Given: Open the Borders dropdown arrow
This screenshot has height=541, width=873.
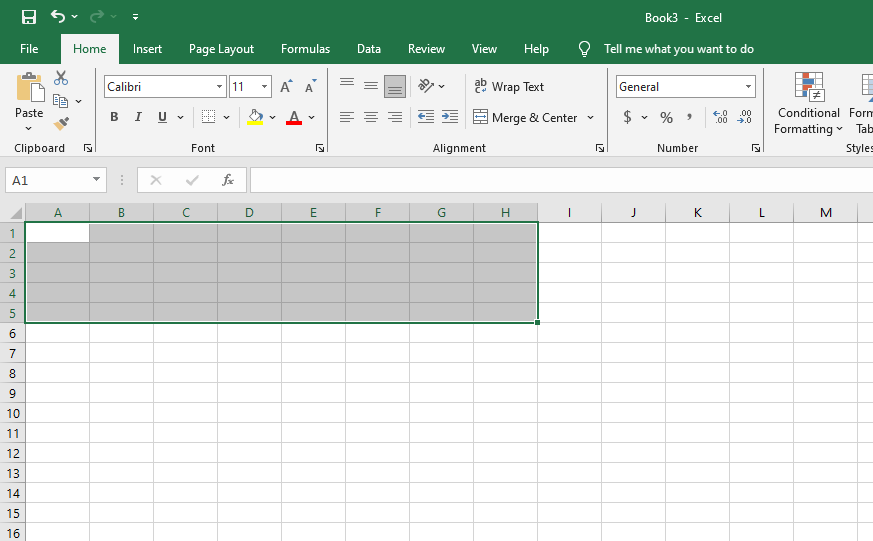Looking at the screenshot, I should pos(227,117).
